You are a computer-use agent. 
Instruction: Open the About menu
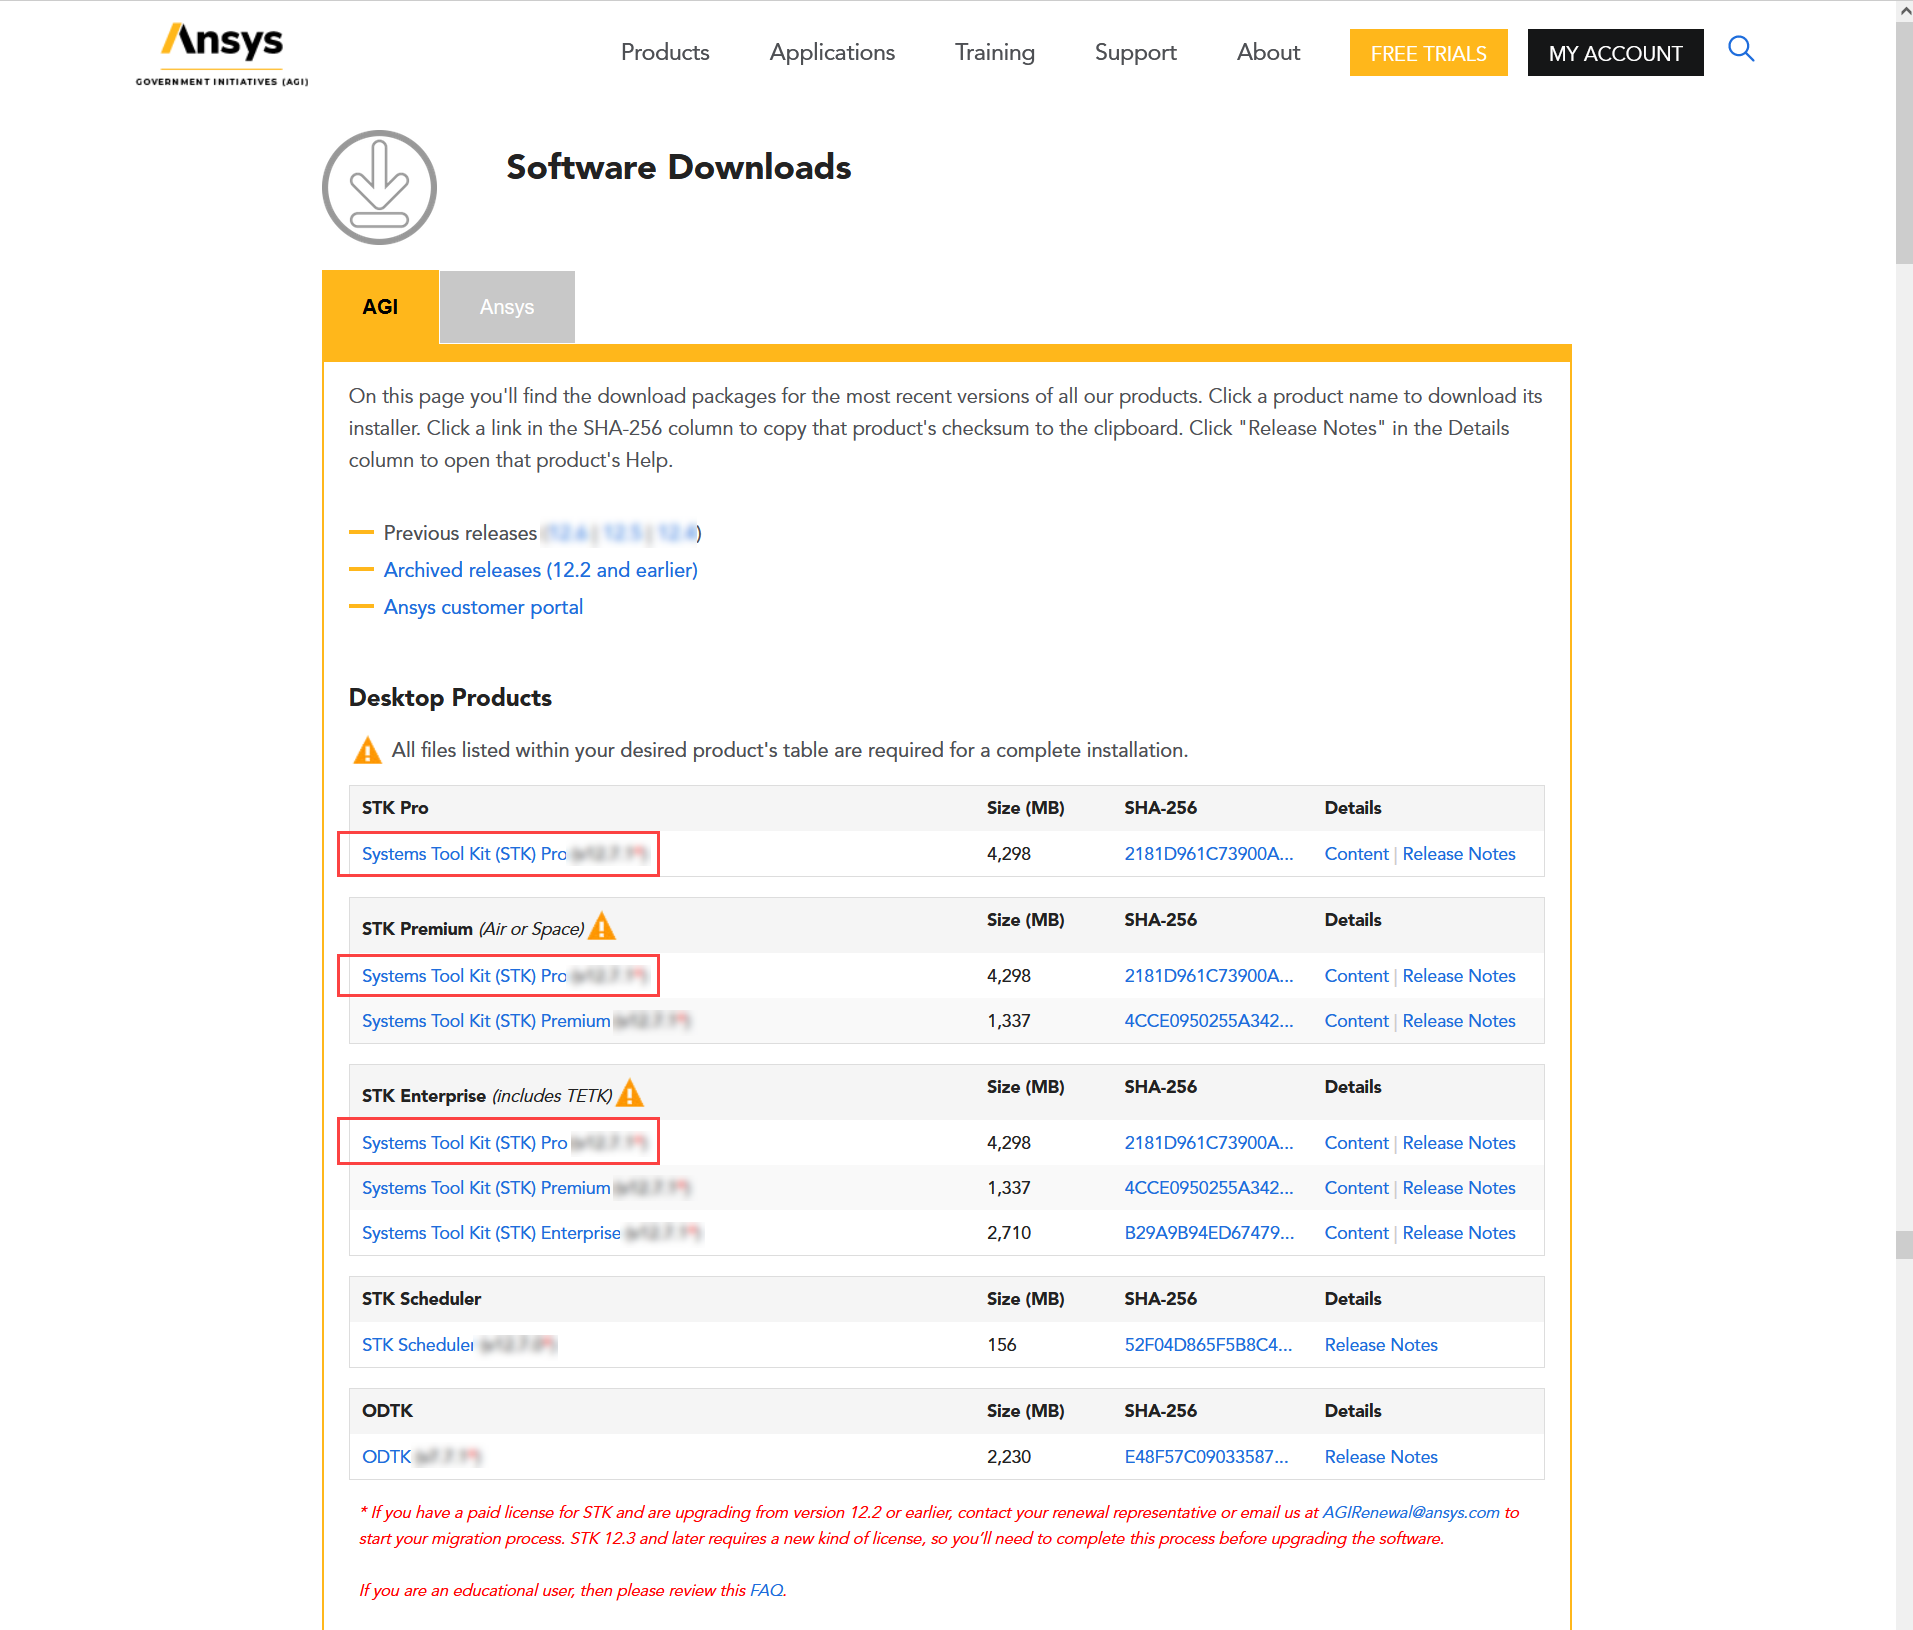click(1268, 52)
